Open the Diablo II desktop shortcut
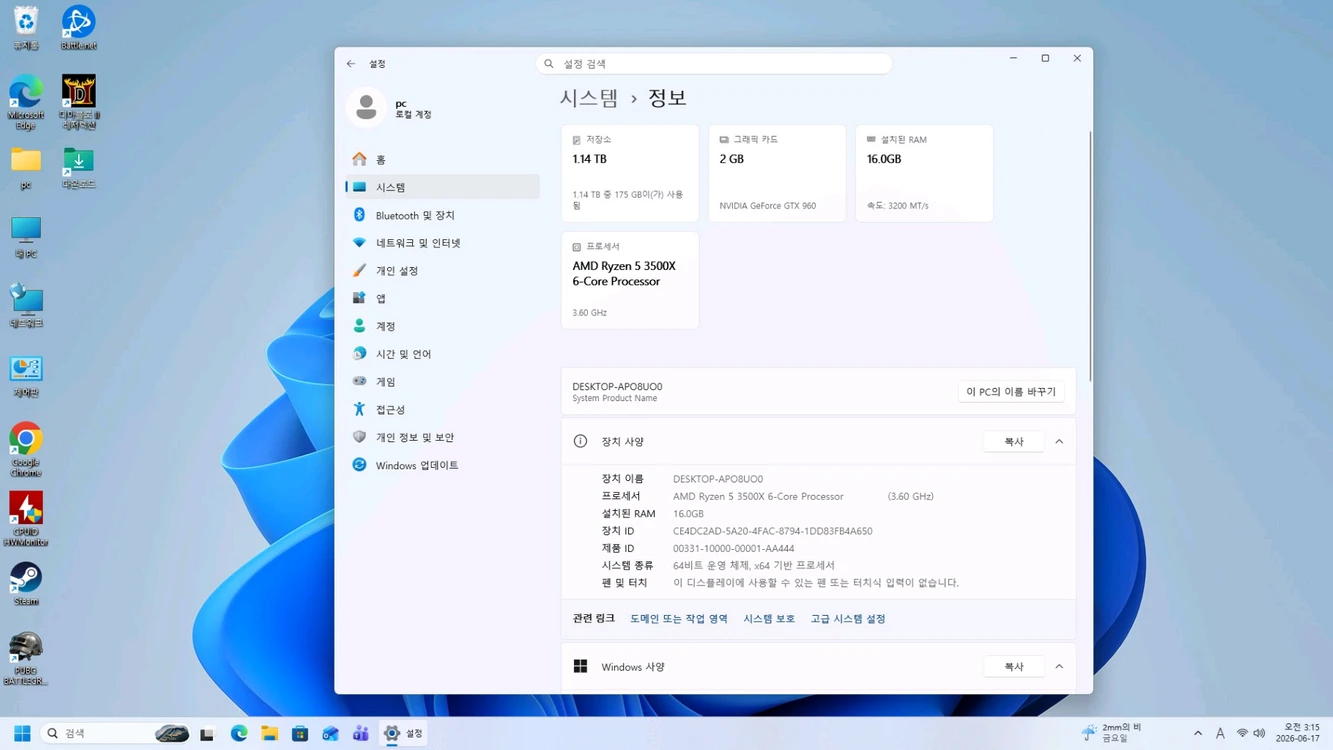This screenshot has width=1333, height=750. coord(79,103)
